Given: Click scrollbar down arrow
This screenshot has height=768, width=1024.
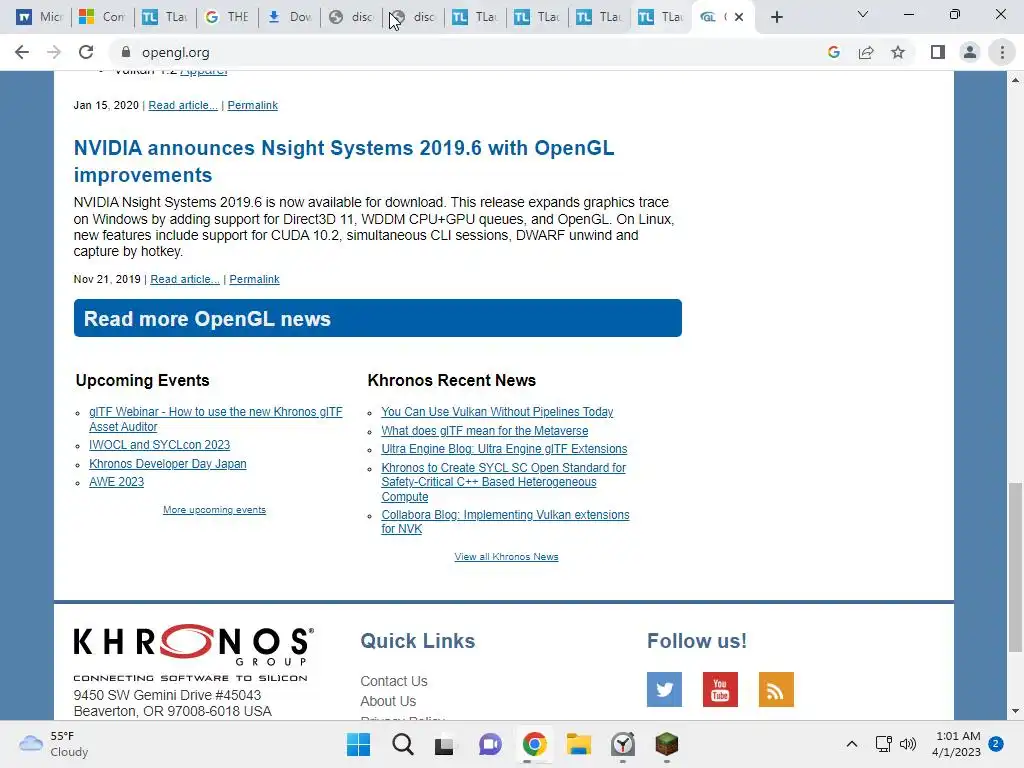Looking at the screenshot, I should (x=1015, y=711).
